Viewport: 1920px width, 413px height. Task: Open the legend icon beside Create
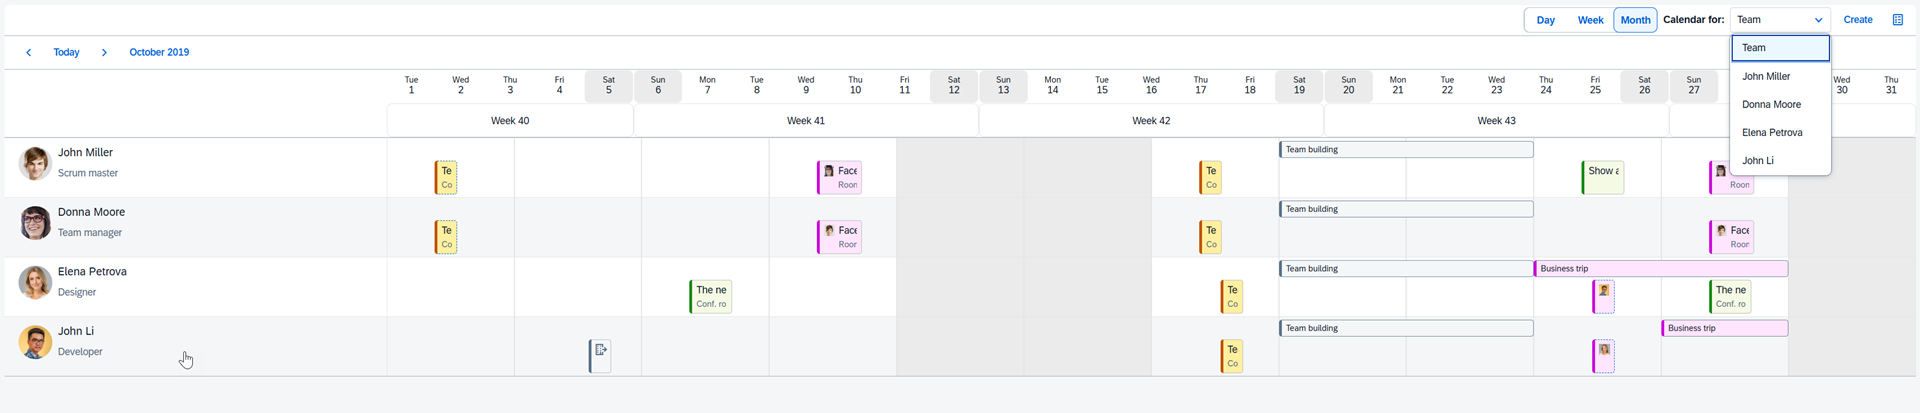(1897, 20)
